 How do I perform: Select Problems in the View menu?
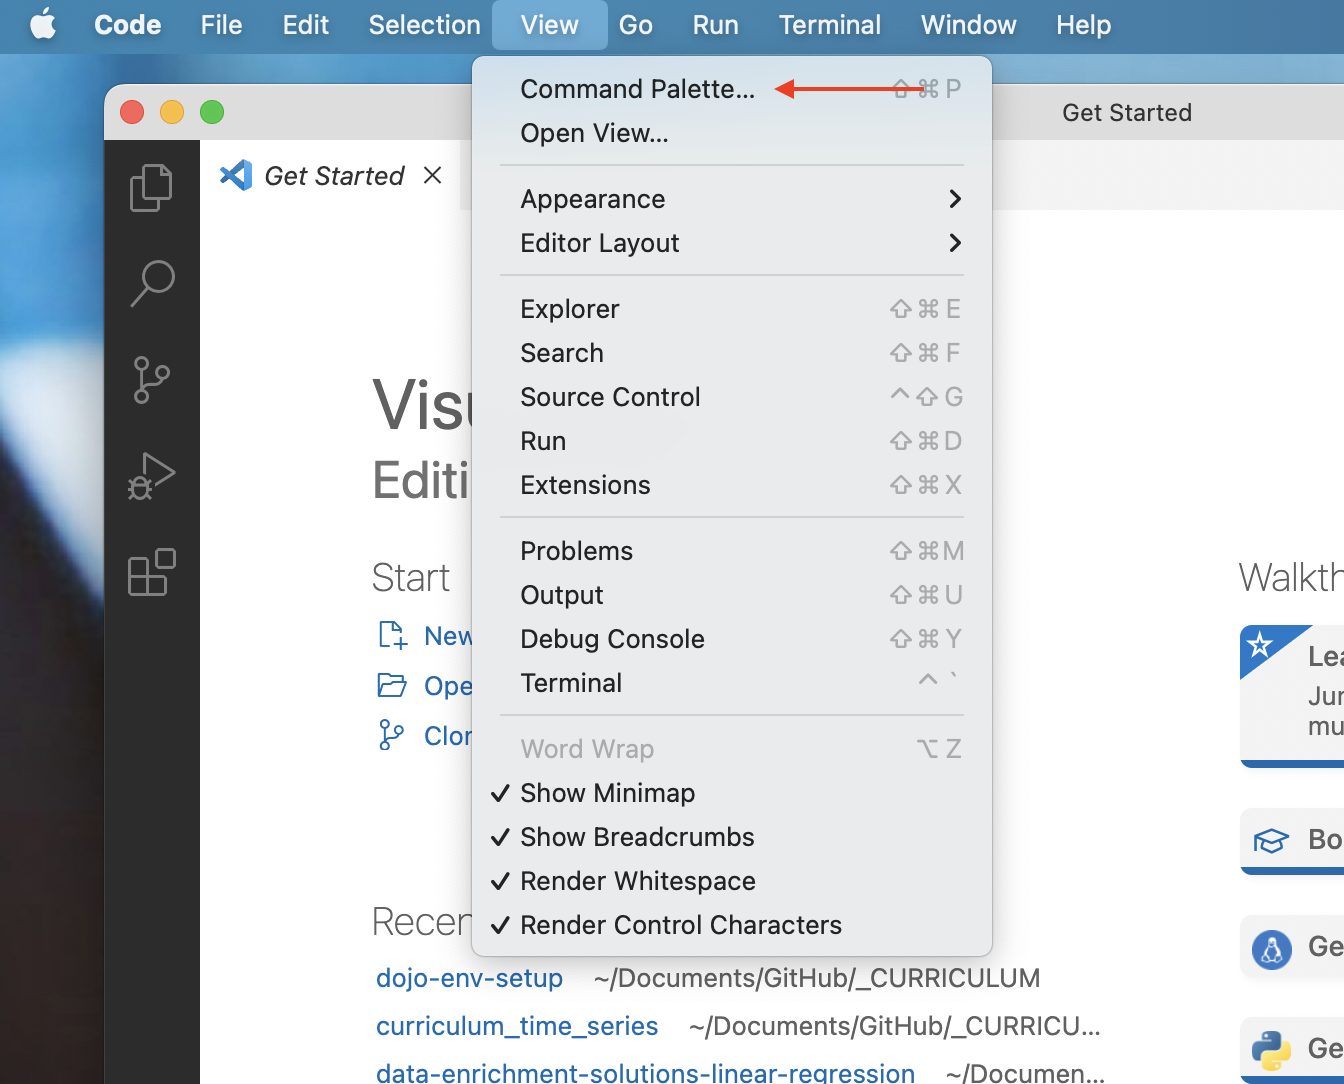pos(732,551)
